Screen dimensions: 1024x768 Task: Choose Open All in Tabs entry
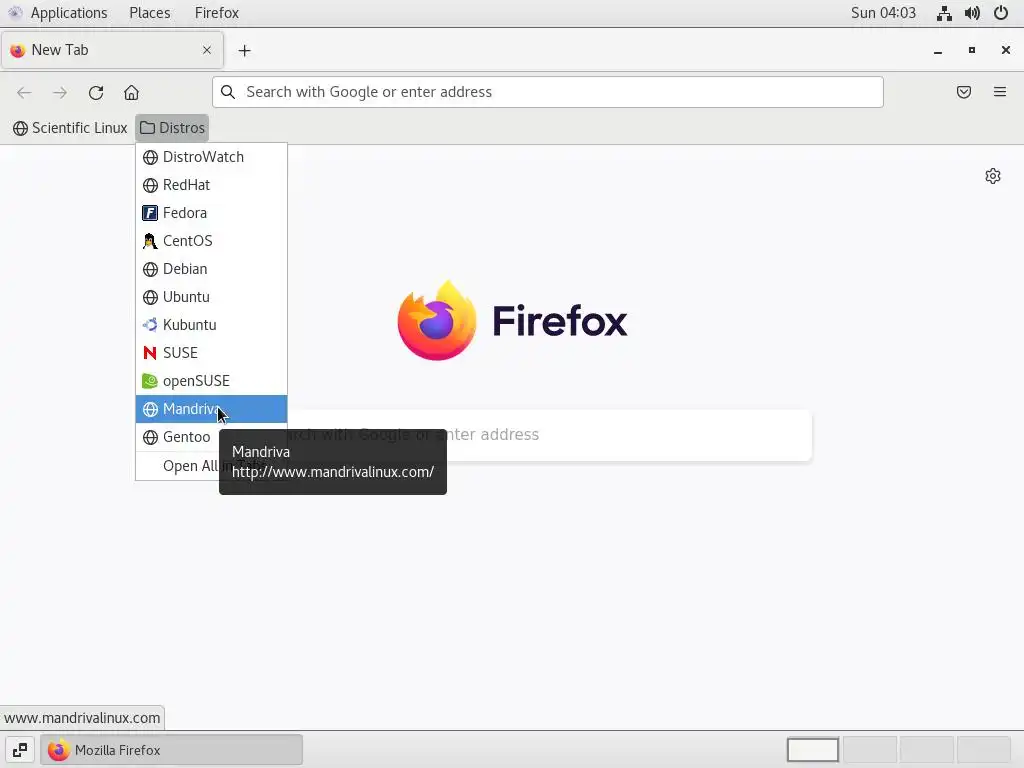click(211, 466)
